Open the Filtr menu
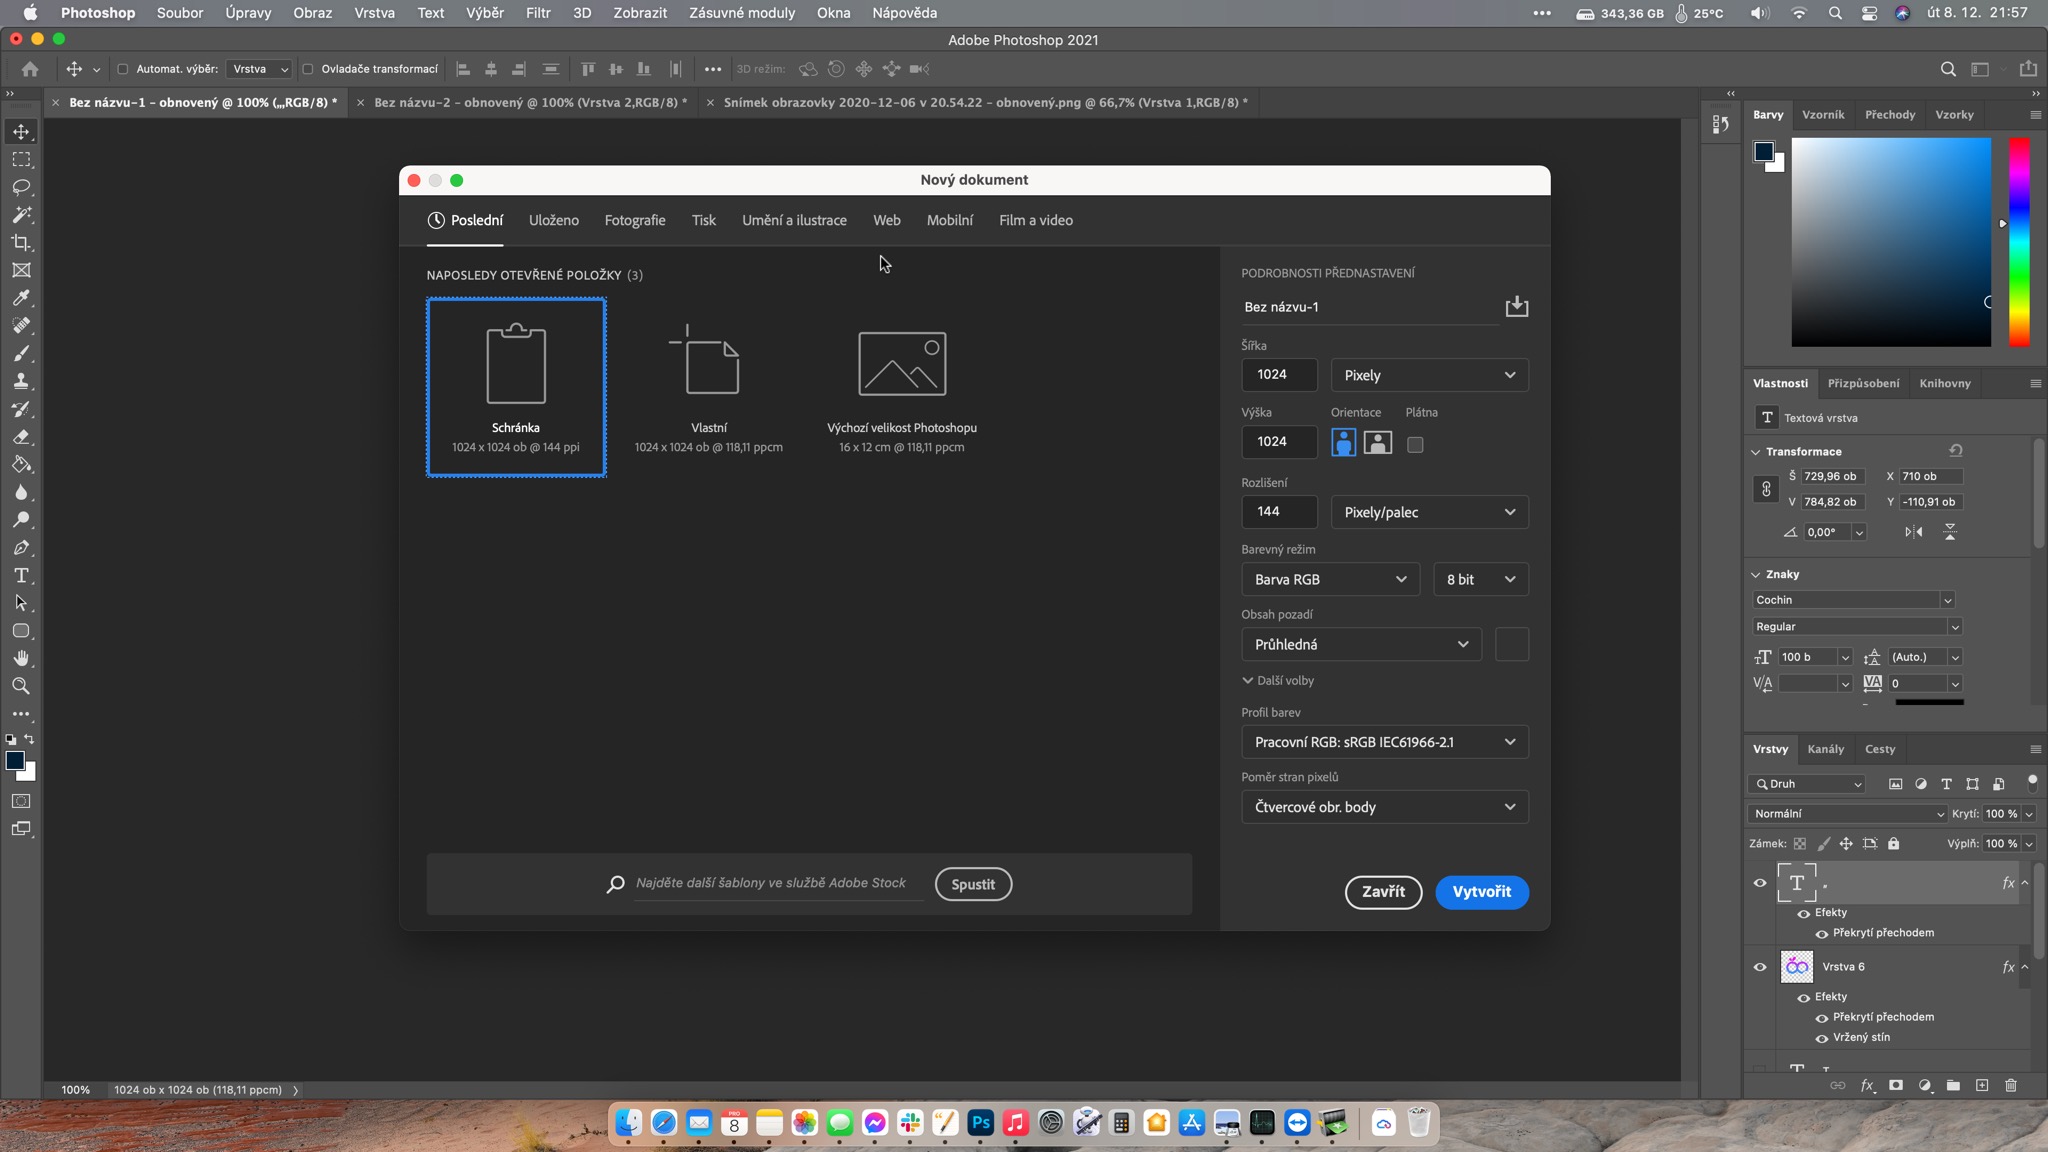This screenshot has width=2048, height=1152. click(x=538, y=13)
